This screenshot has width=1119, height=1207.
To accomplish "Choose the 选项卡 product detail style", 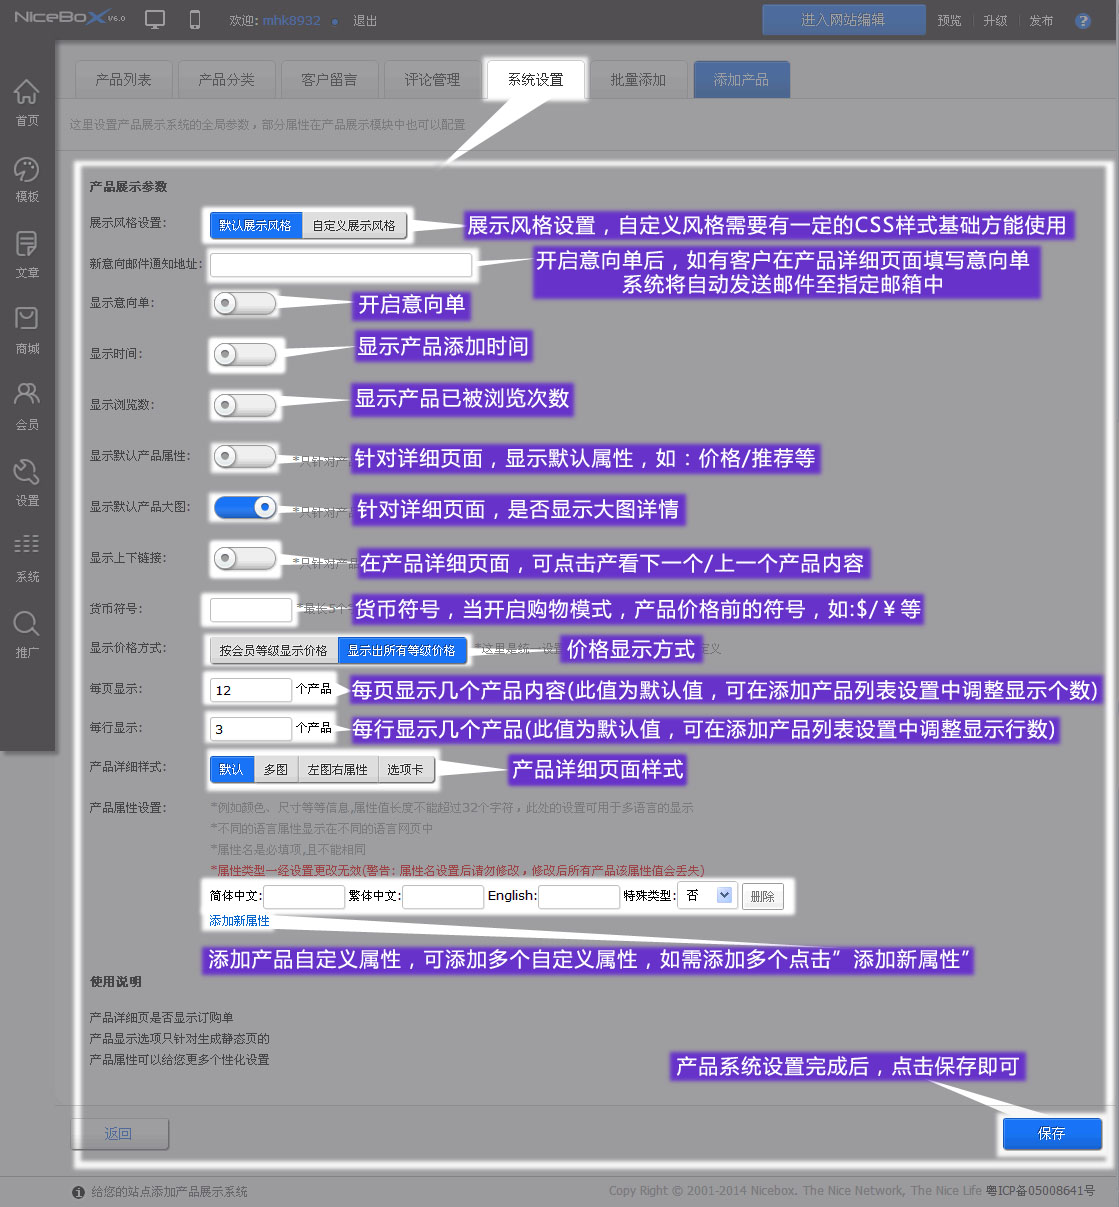I will pos(405,770).
